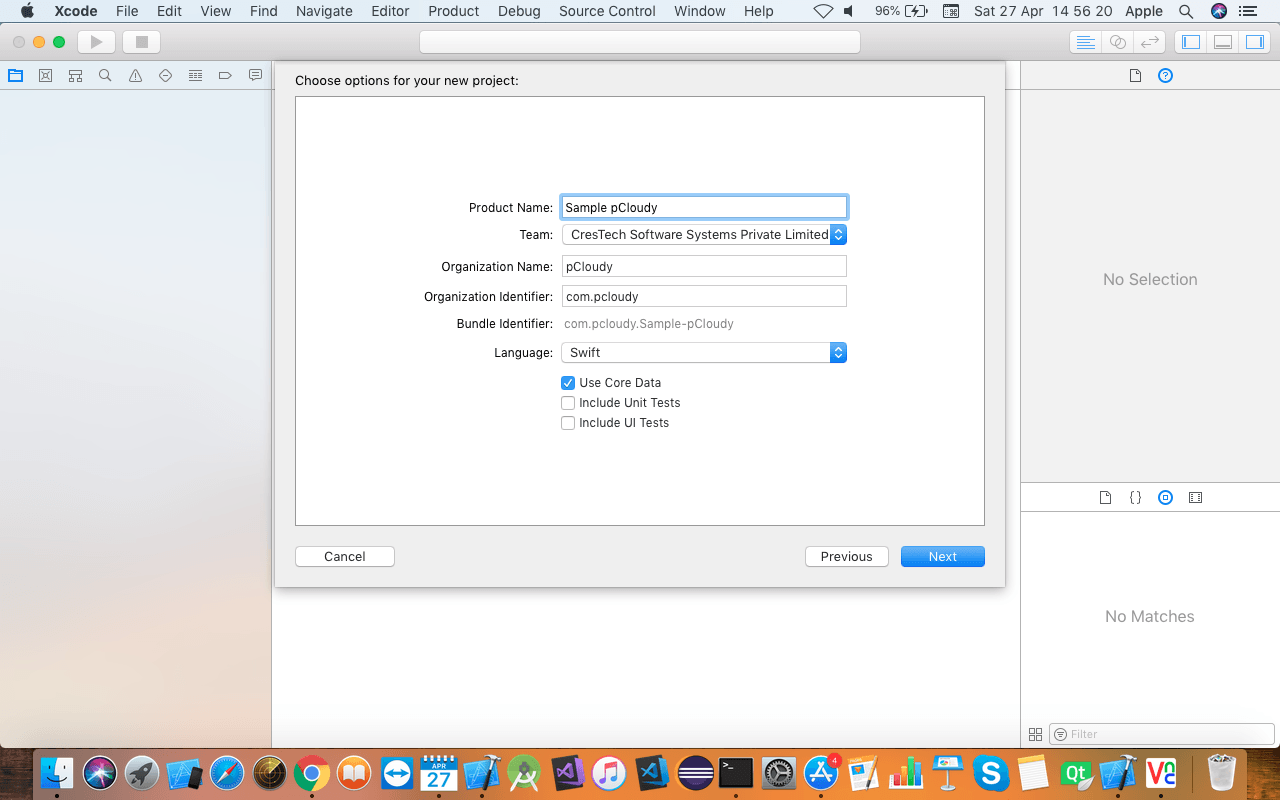Open the Window menu
Screen dimensions: 1280x800
(x=700, y=11)
